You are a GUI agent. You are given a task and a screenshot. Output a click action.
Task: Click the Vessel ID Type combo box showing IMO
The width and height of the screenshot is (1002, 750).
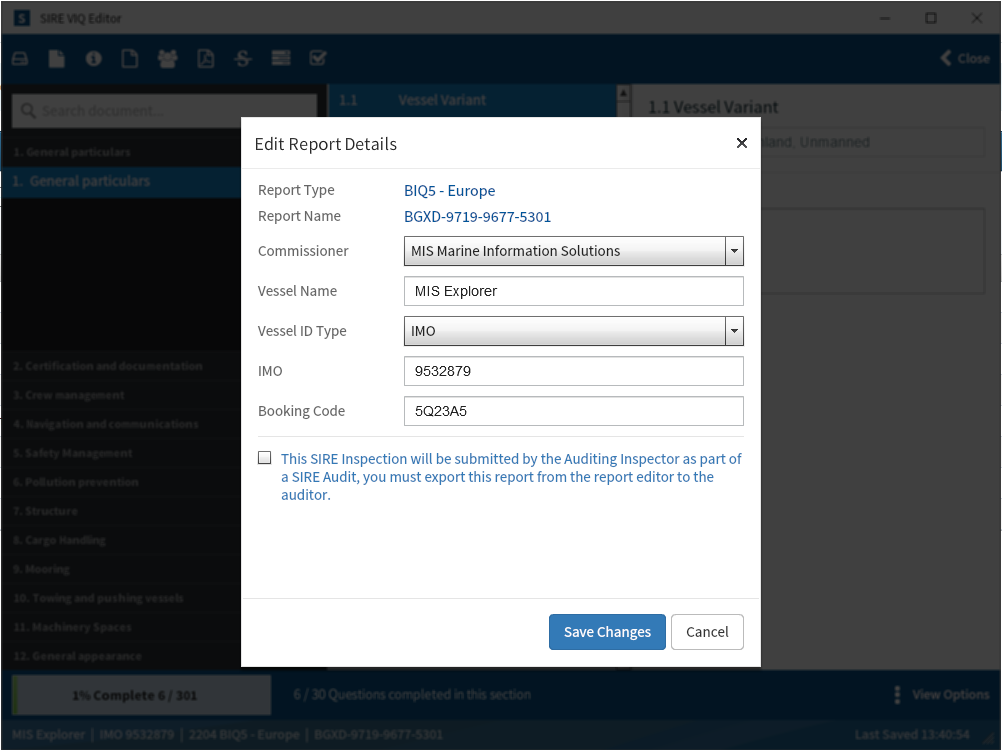573,331
